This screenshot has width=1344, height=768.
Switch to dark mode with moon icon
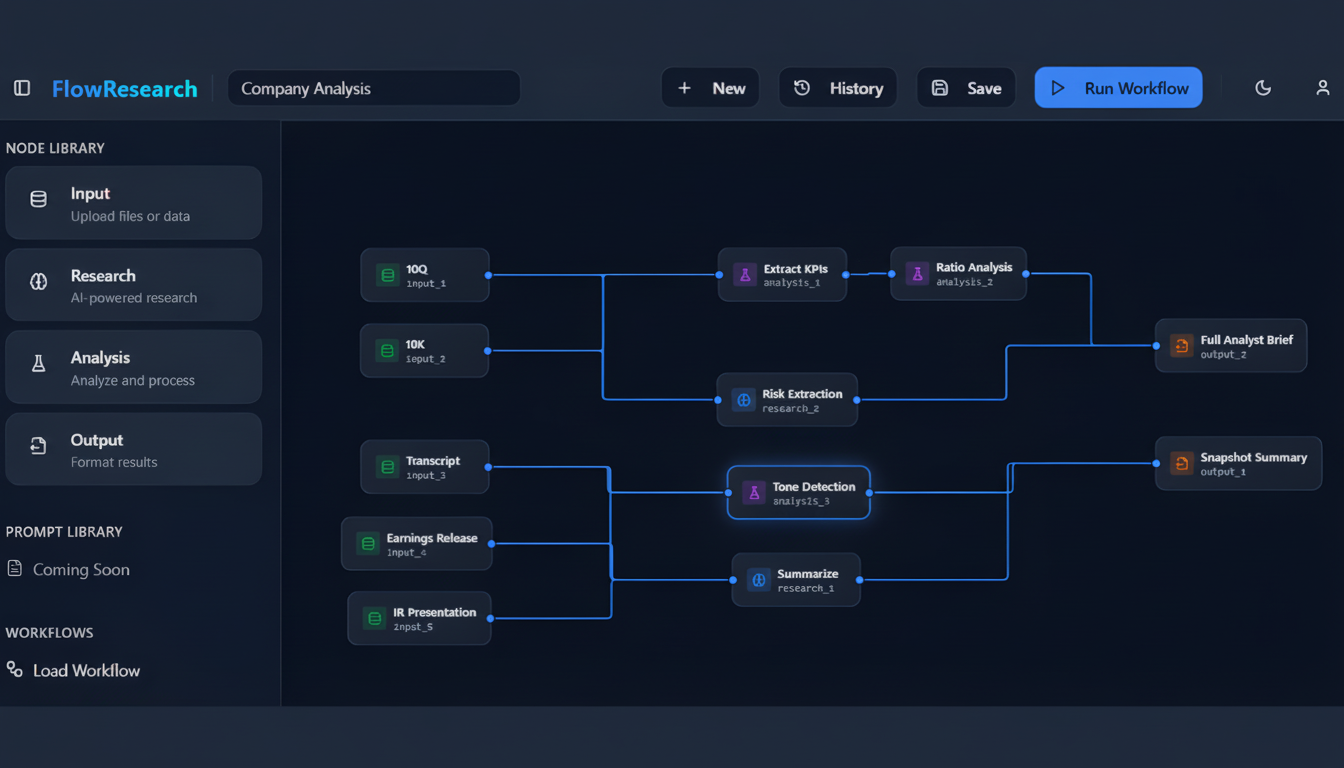1263,88
